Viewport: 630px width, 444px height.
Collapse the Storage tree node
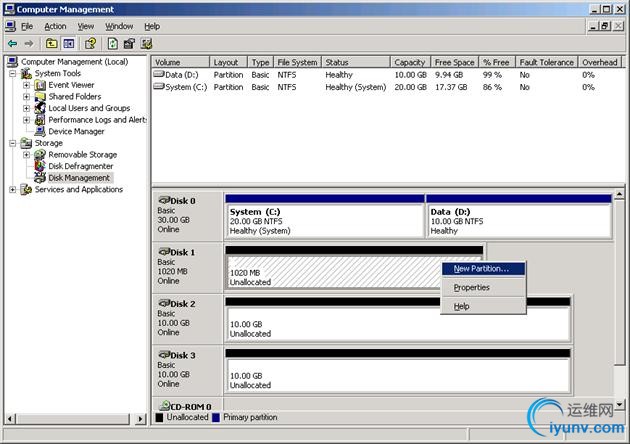click(13, 143)
